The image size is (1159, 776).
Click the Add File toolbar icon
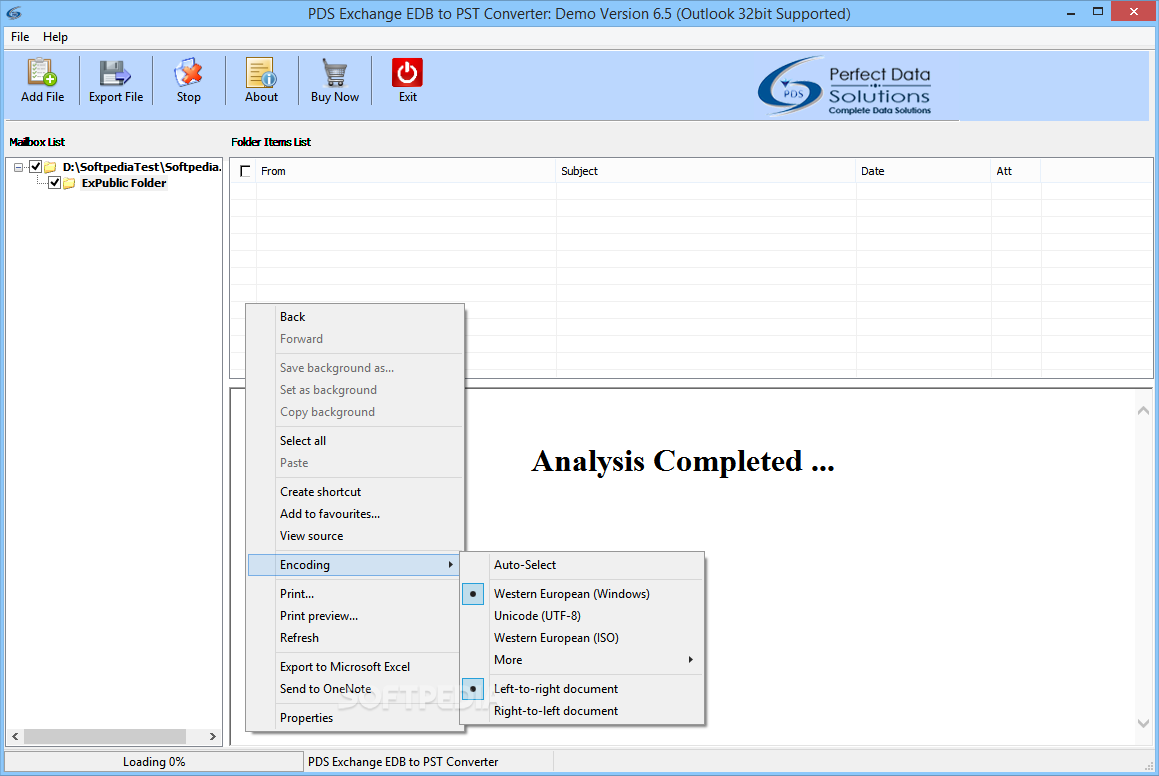[42, 72]
